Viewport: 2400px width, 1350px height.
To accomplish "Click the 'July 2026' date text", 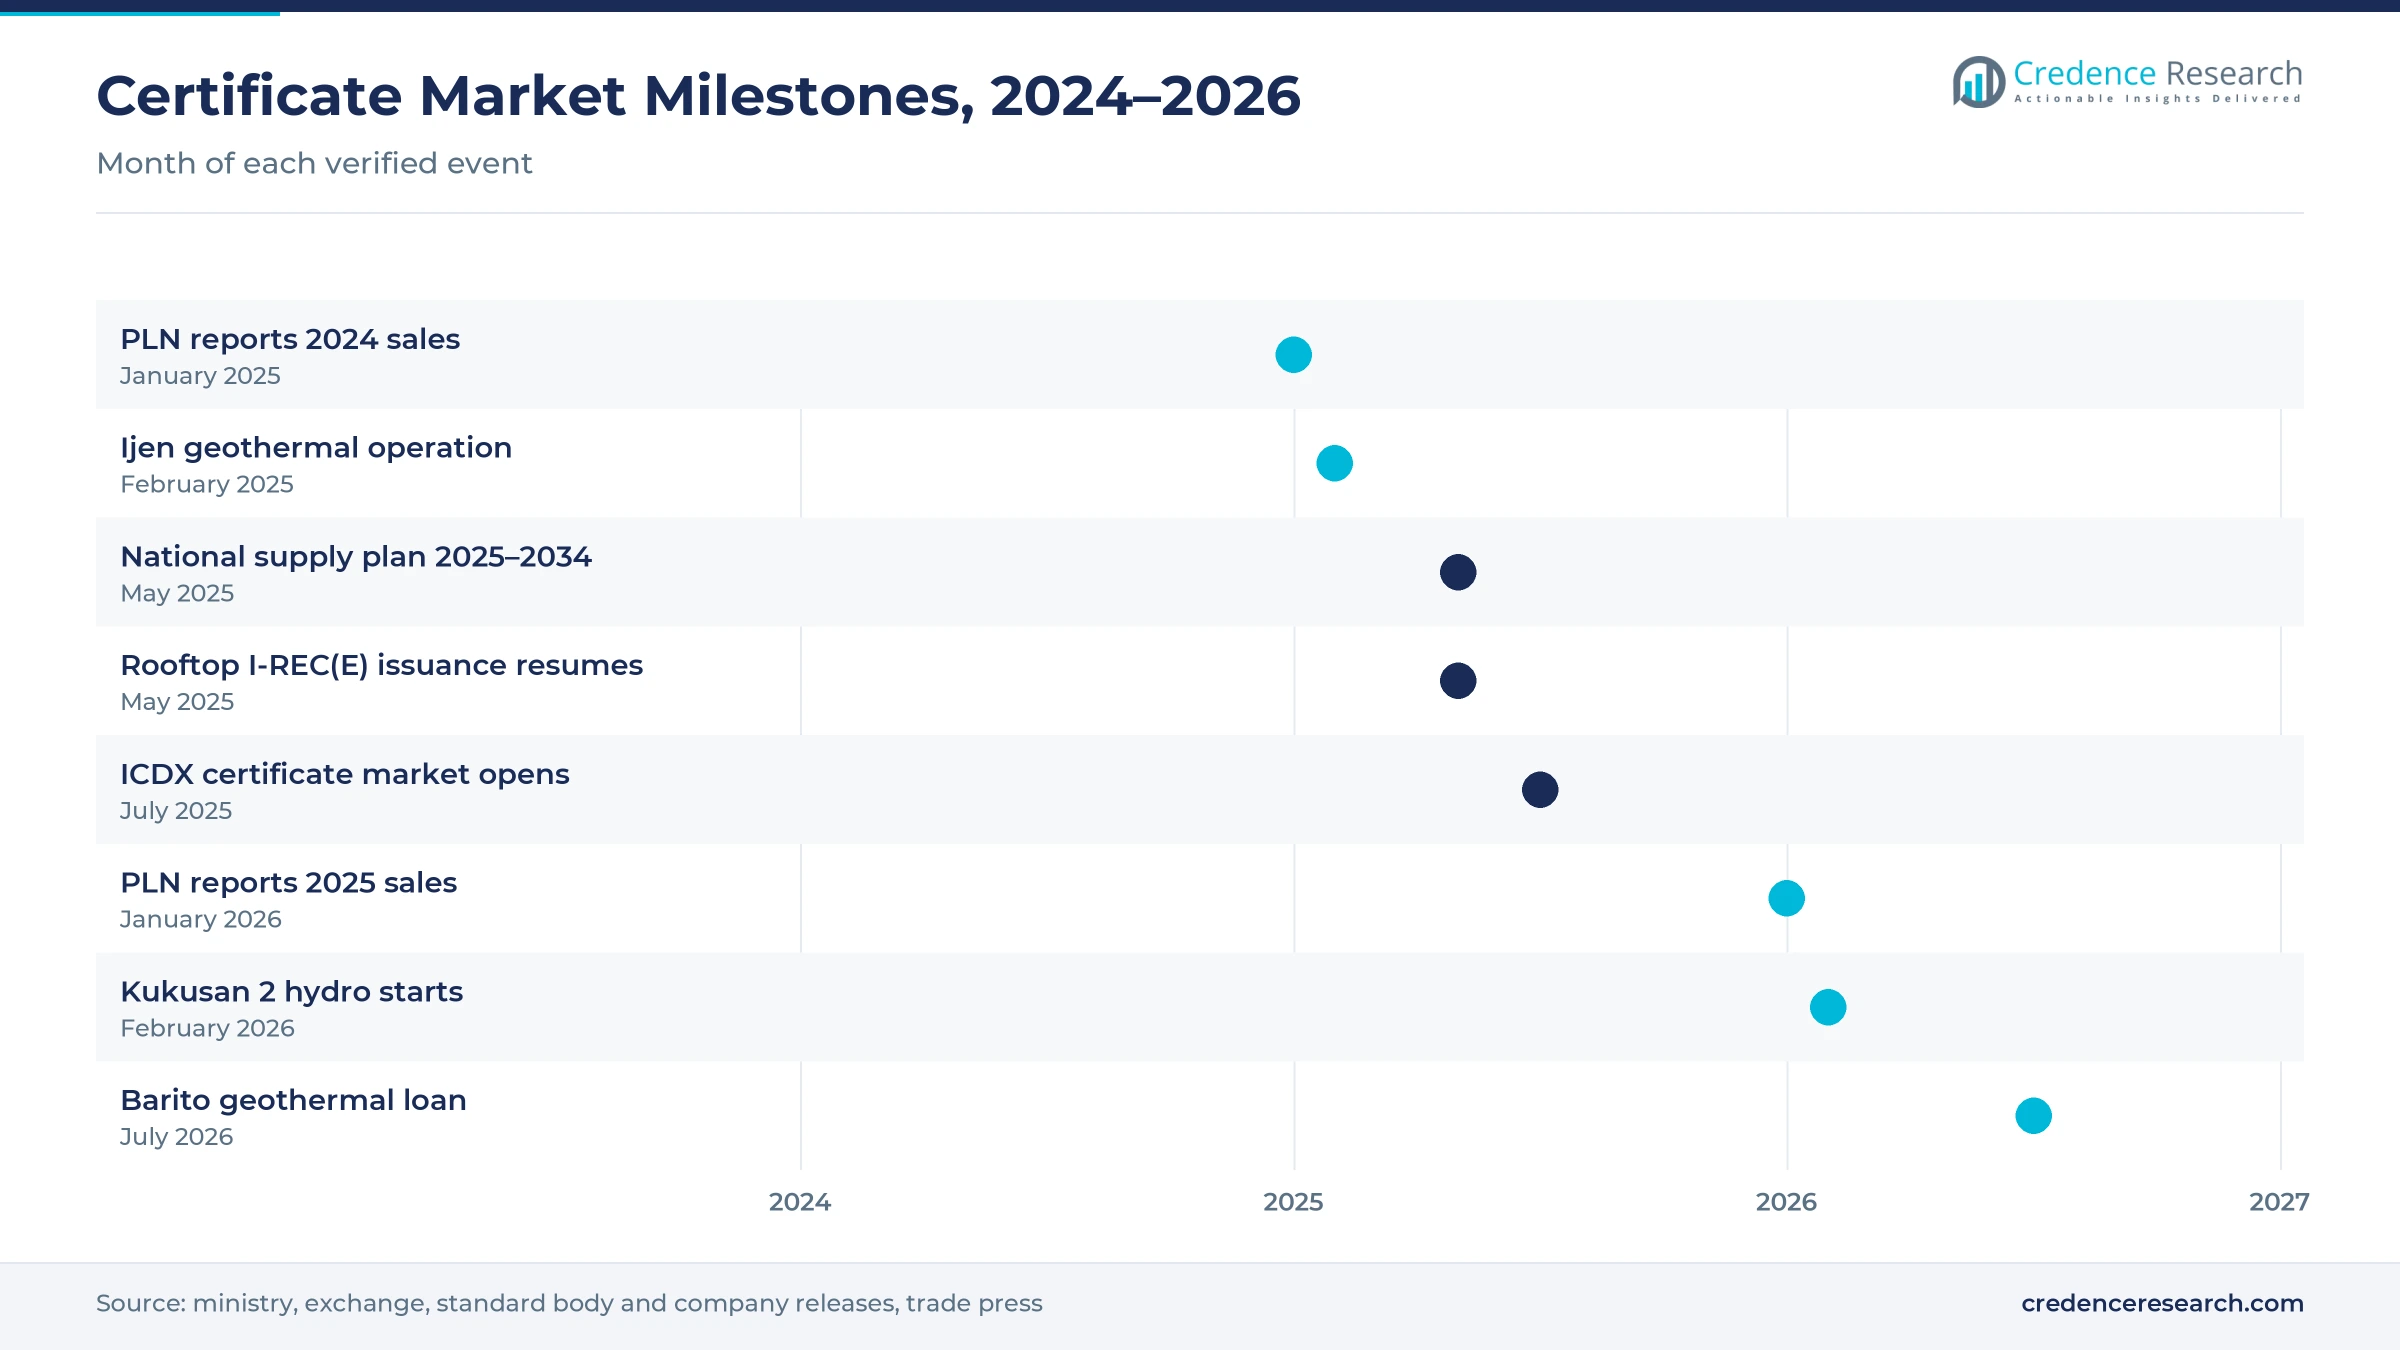I will 176,1137.
